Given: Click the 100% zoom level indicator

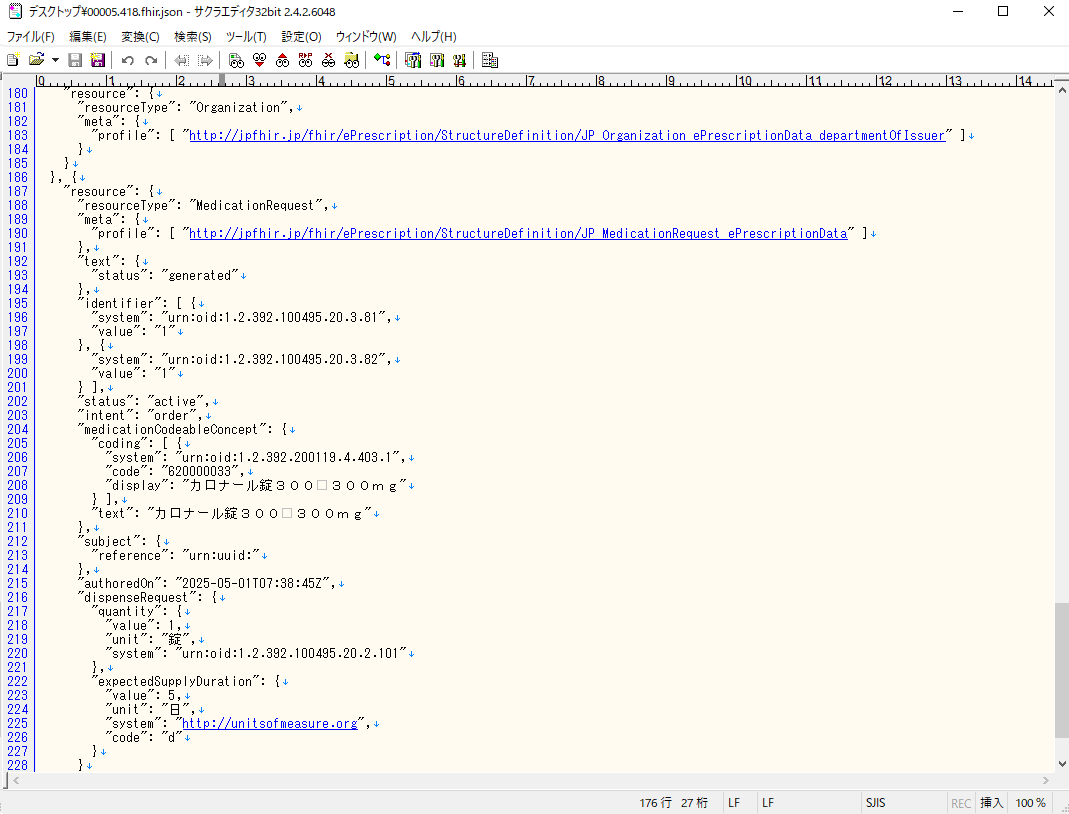Looking at the screenshot, I should 1030,803.
